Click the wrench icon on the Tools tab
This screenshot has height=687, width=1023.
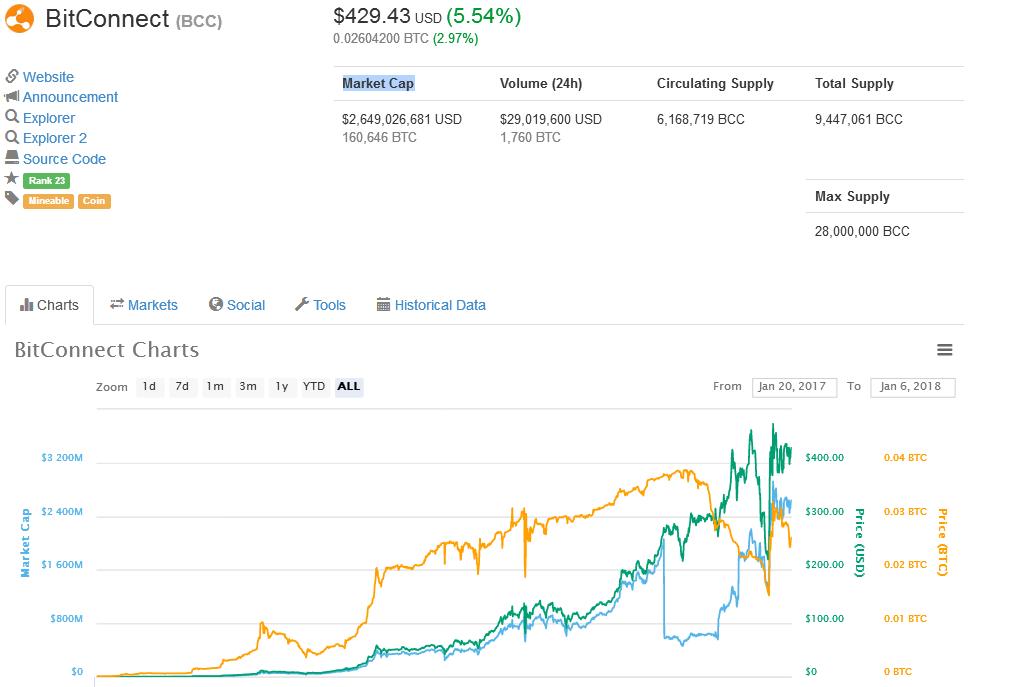click(x=301, y=304)
